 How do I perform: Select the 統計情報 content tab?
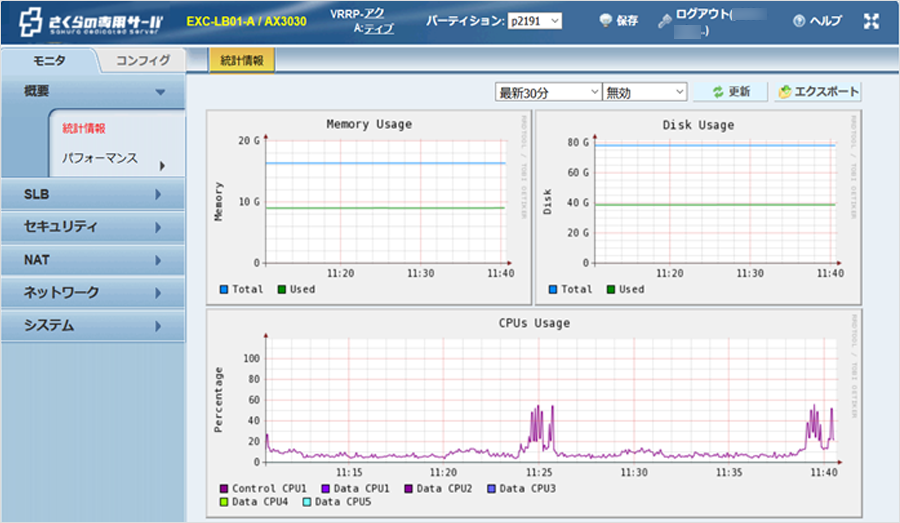(x=241, y=61)
